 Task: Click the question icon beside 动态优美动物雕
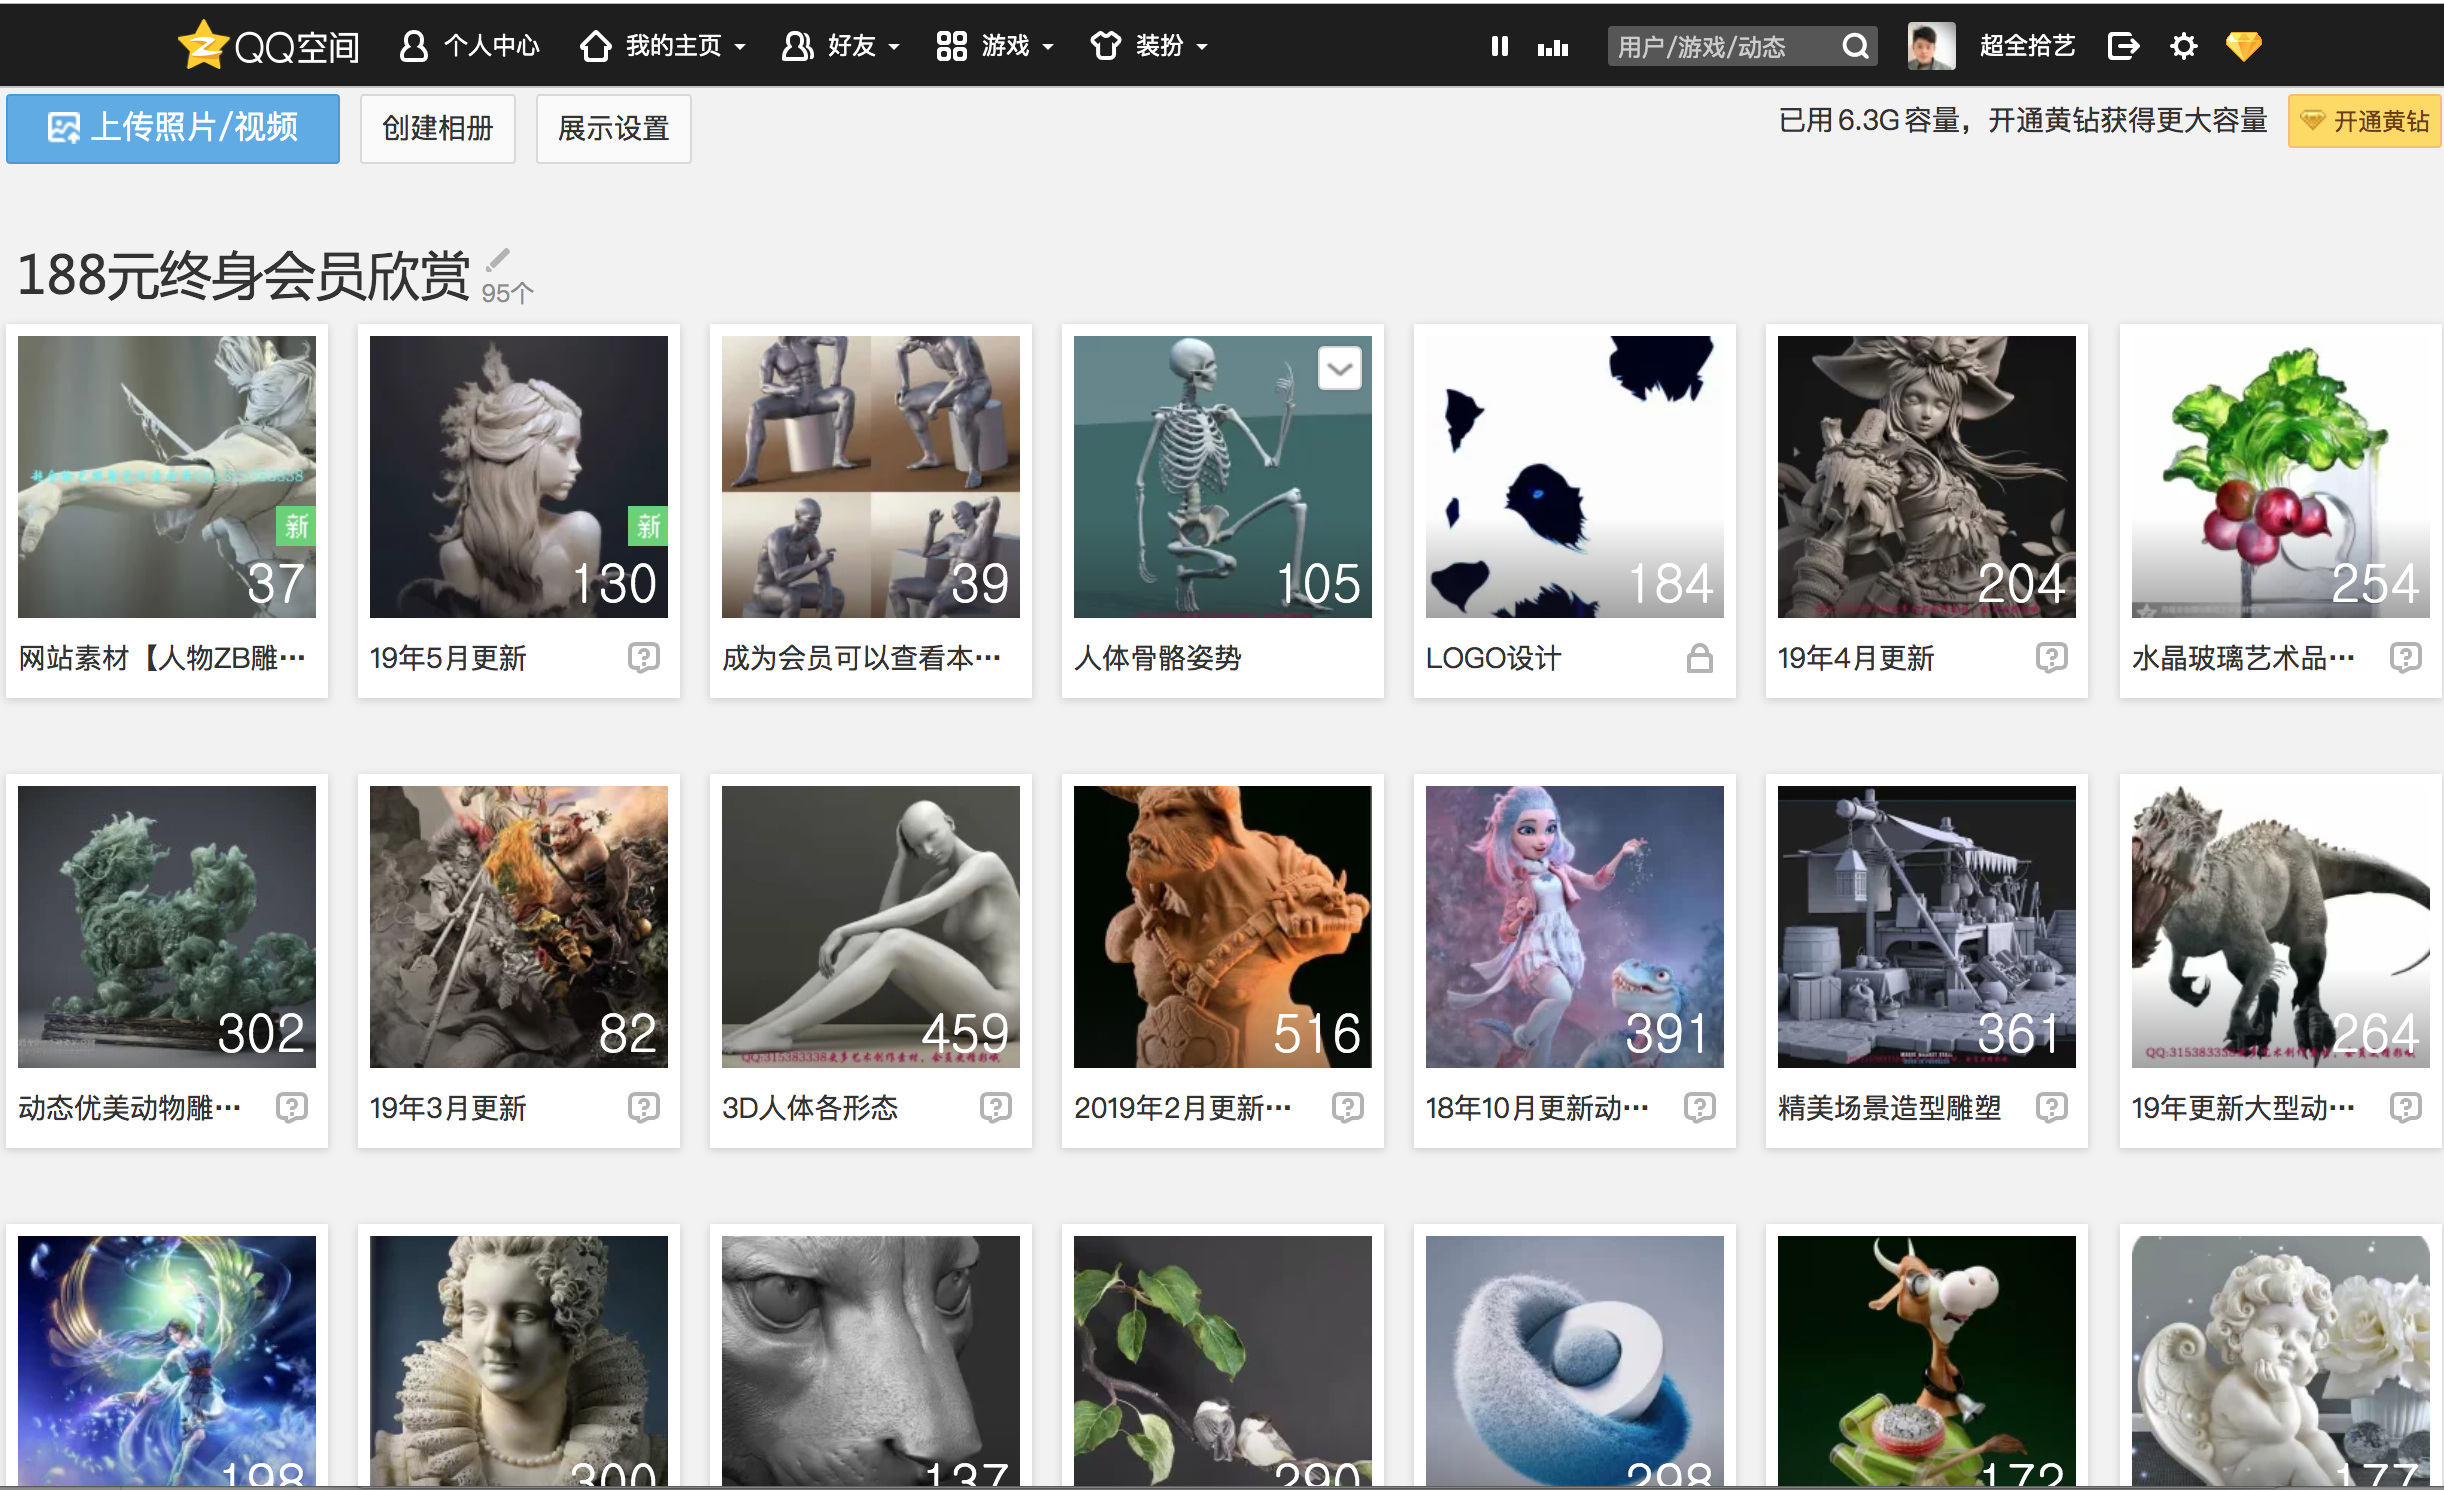[292, 1107]
